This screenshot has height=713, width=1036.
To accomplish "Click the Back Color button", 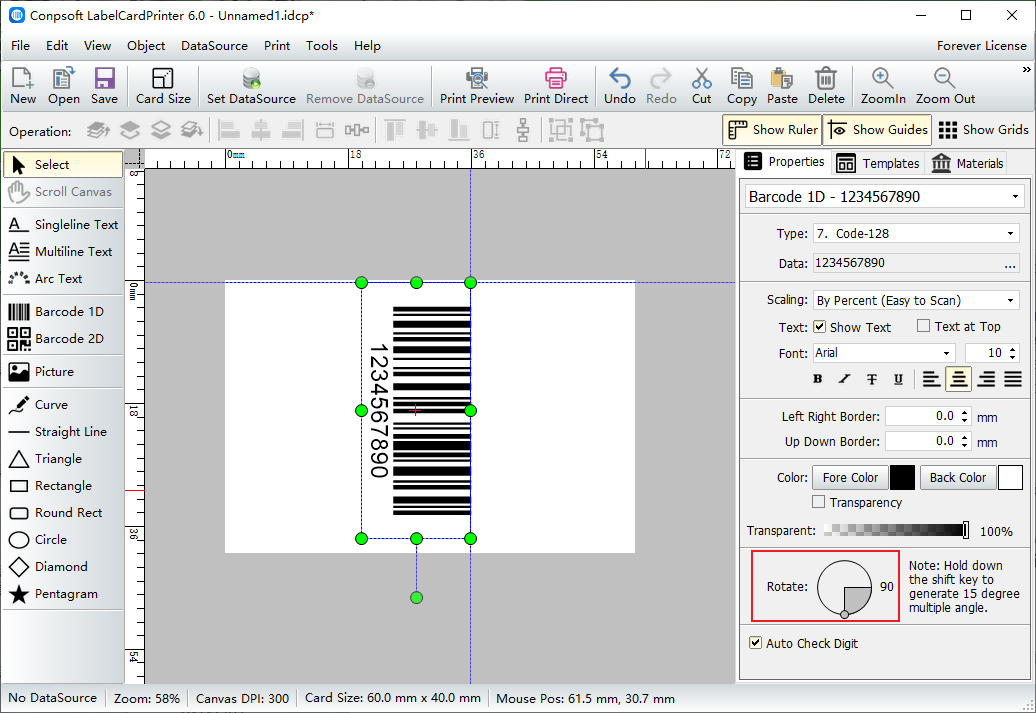I will (x=957, y=477).
